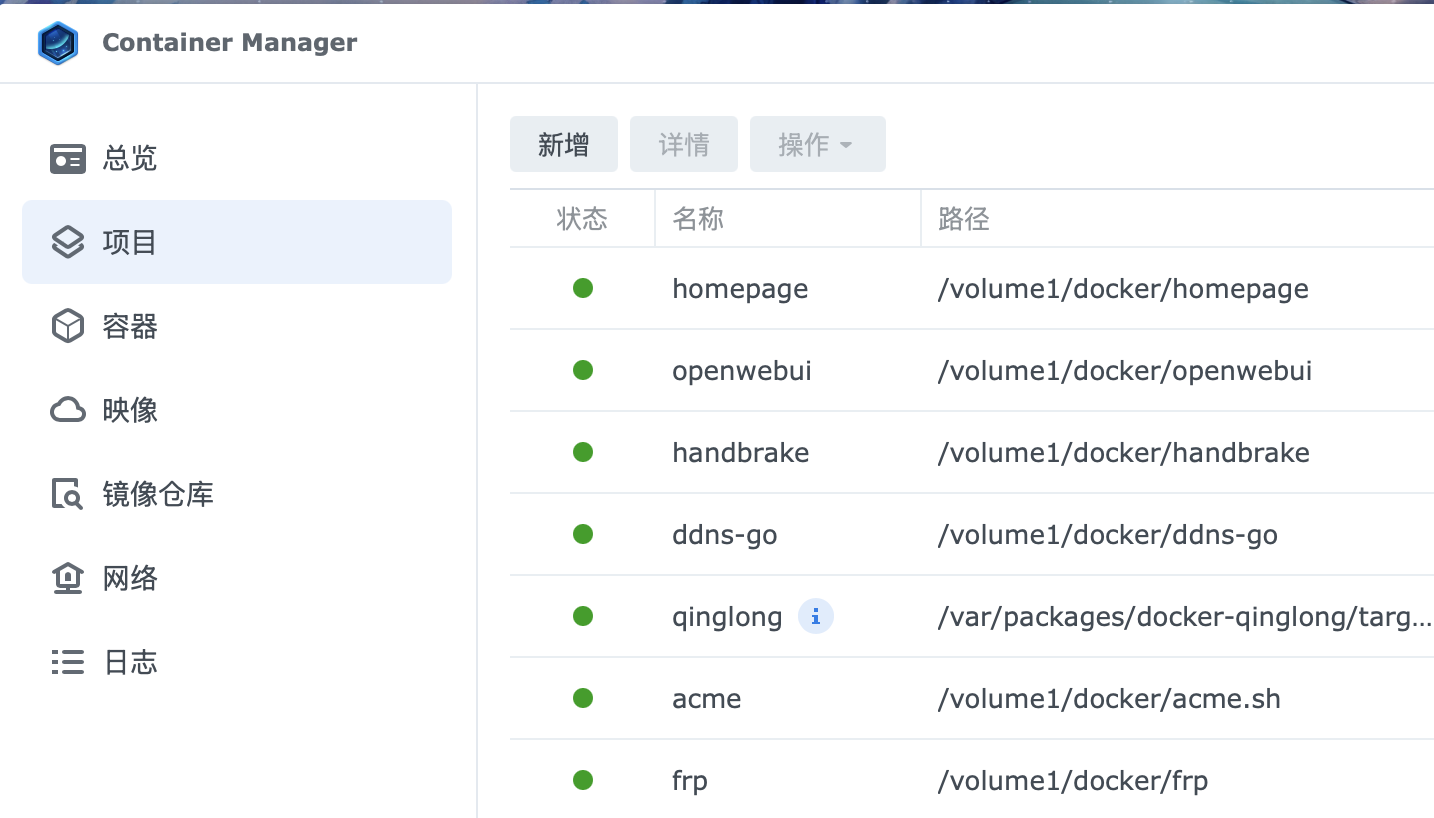Click the Container Manager app logo
This screenshot has height=818, width=1434.
(57, 42)
